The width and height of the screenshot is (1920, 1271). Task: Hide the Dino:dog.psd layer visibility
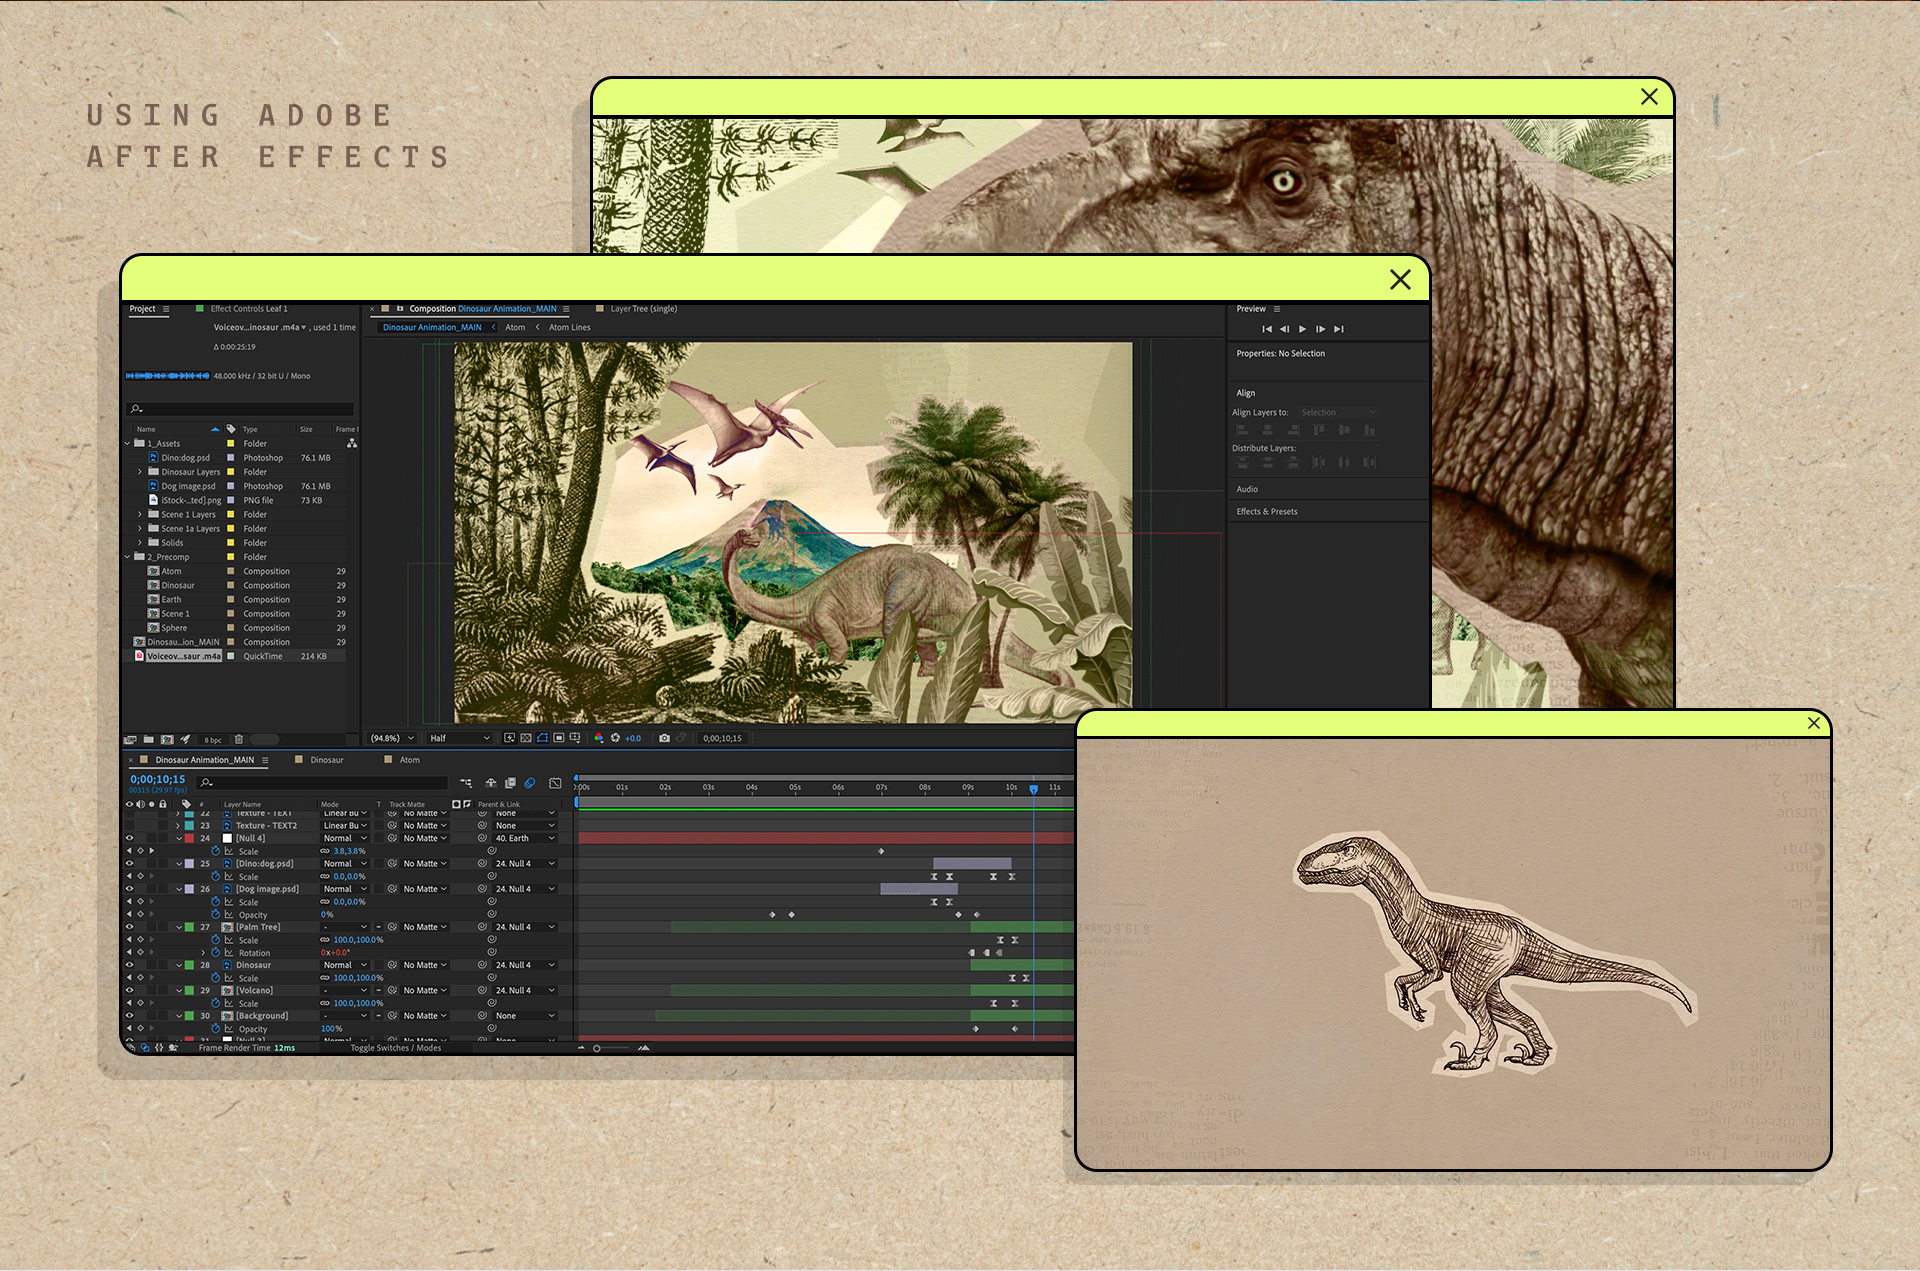pyautogui.click(x=129, y=863)
